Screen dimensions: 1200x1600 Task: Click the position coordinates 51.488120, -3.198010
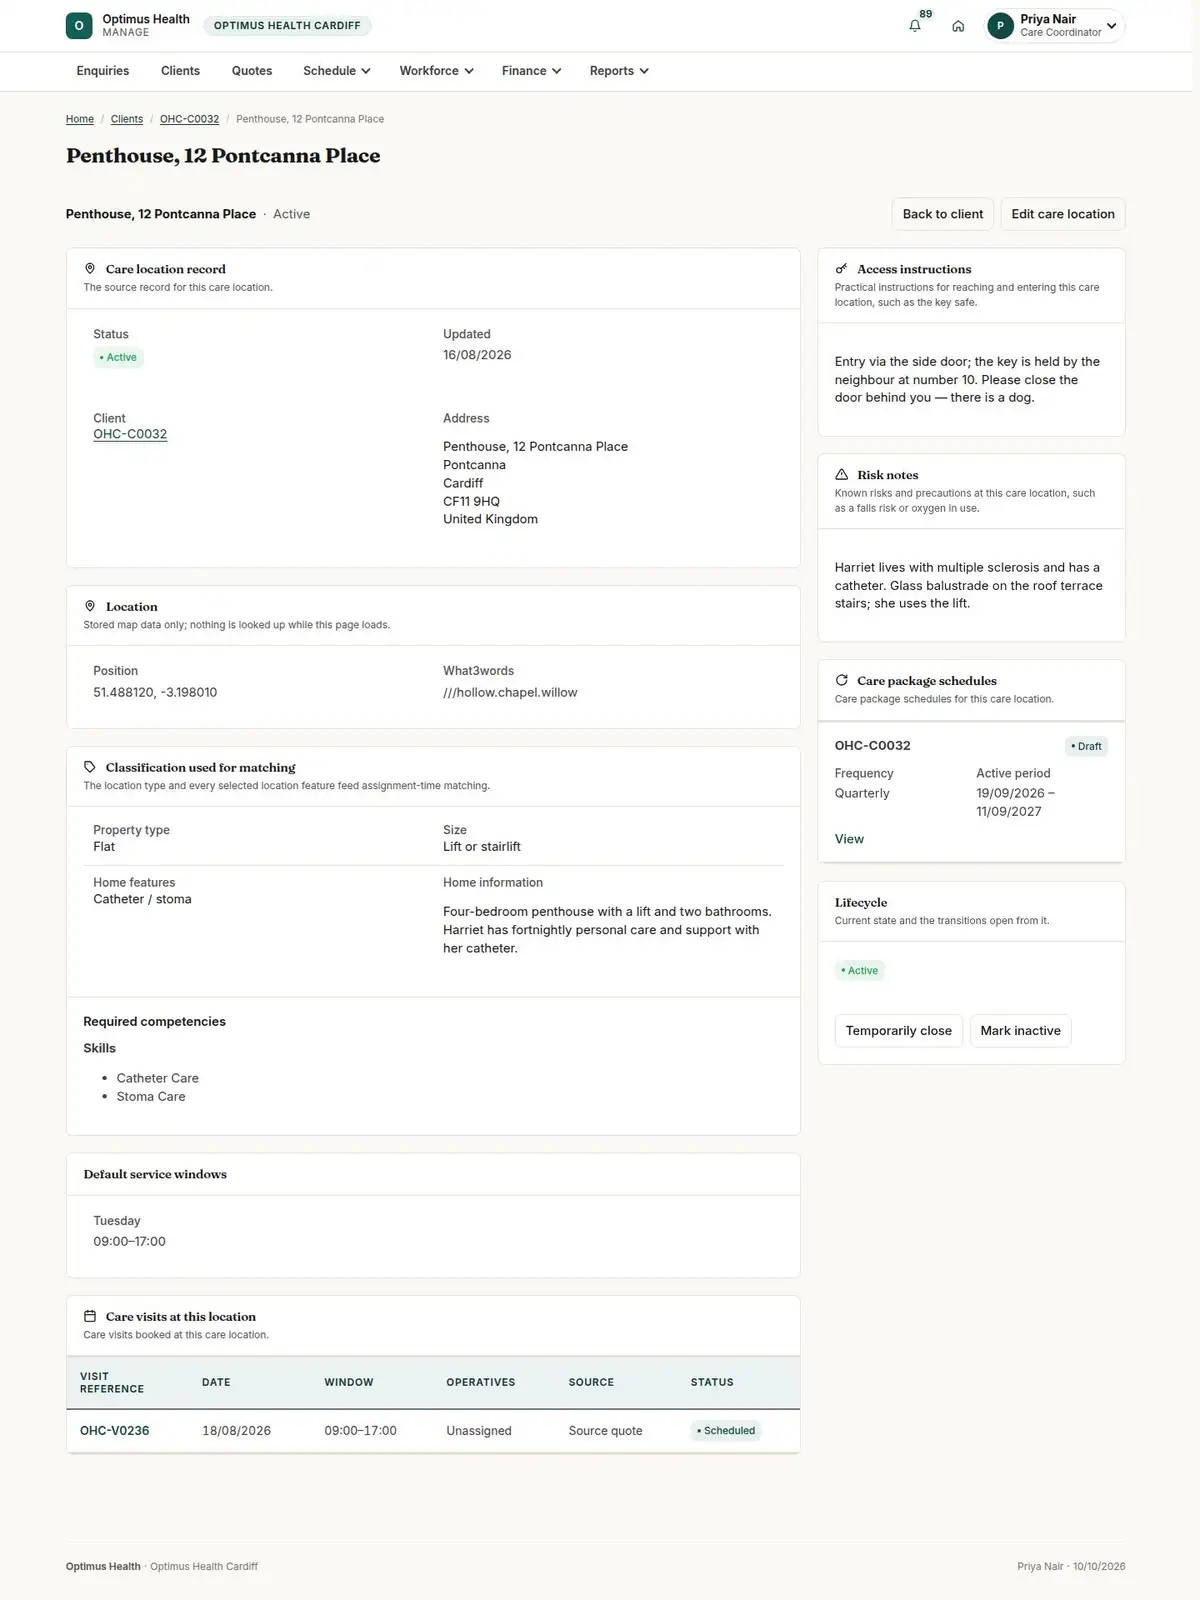coord(155,692)
